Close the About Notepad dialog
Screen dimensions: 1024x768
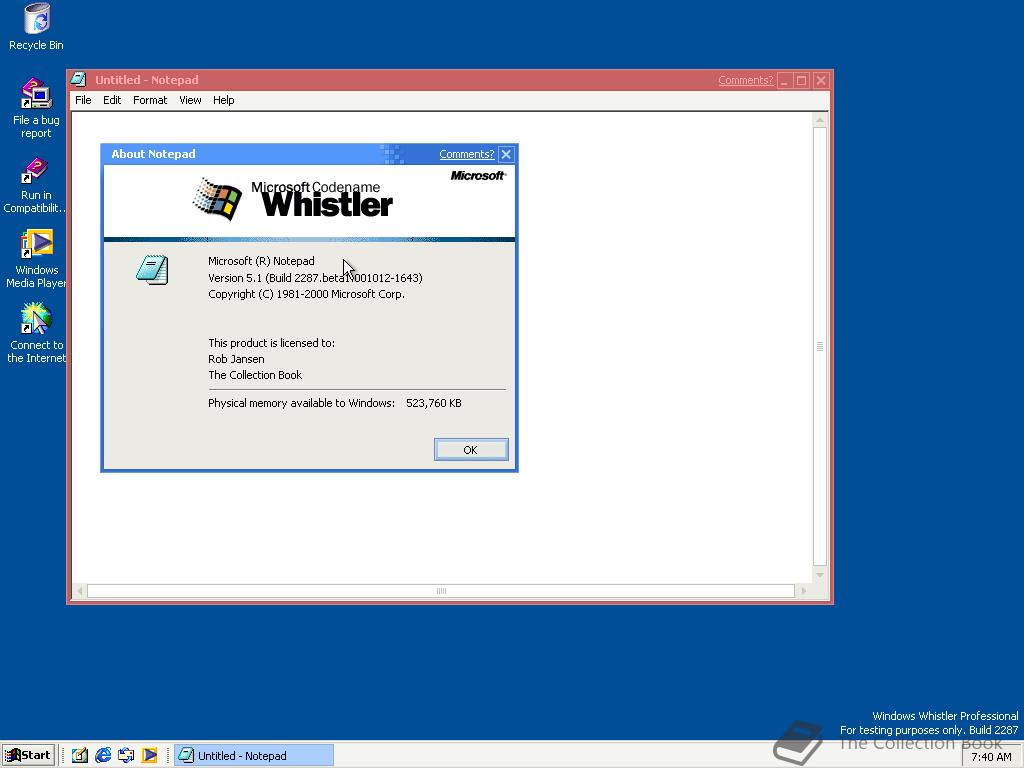(506, 154)
